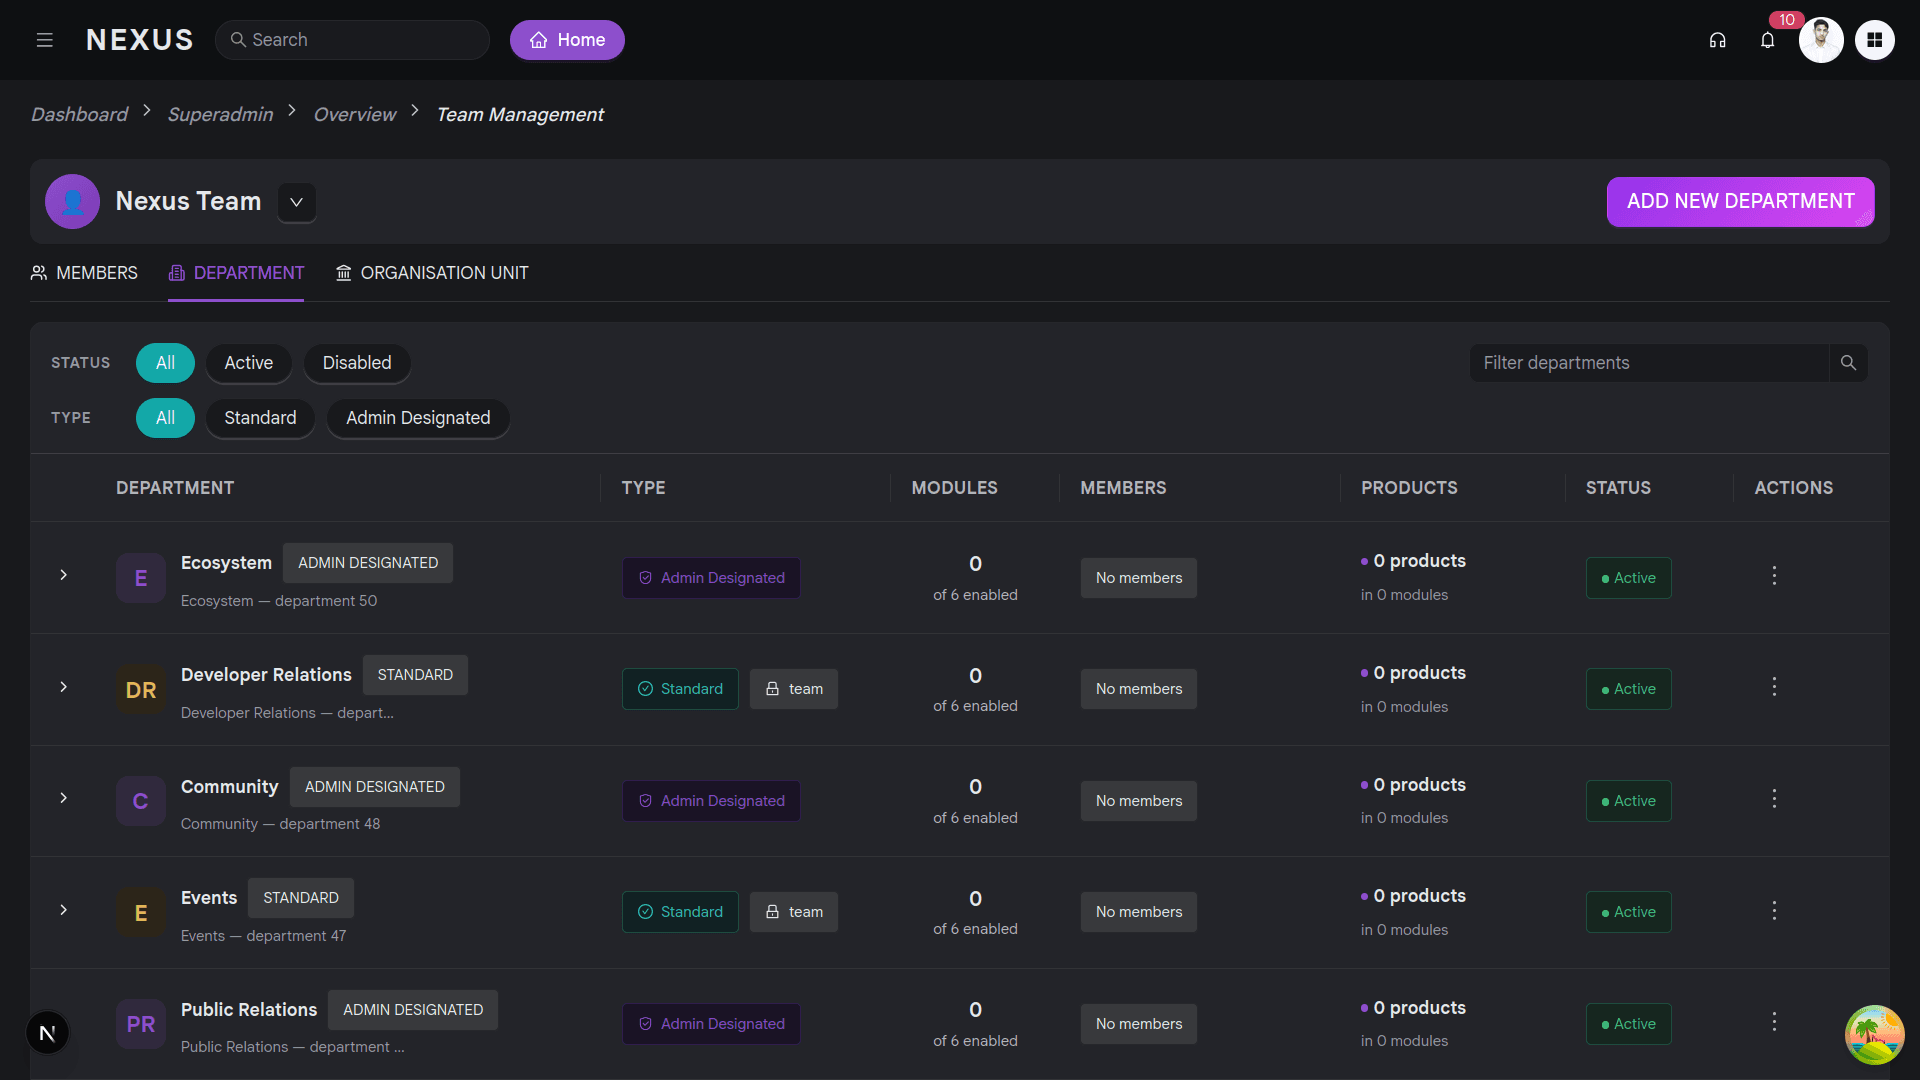Open Dashboard breadcrumb link
The height and width of the screenshot is (1080, 1920).
[79, 114]
